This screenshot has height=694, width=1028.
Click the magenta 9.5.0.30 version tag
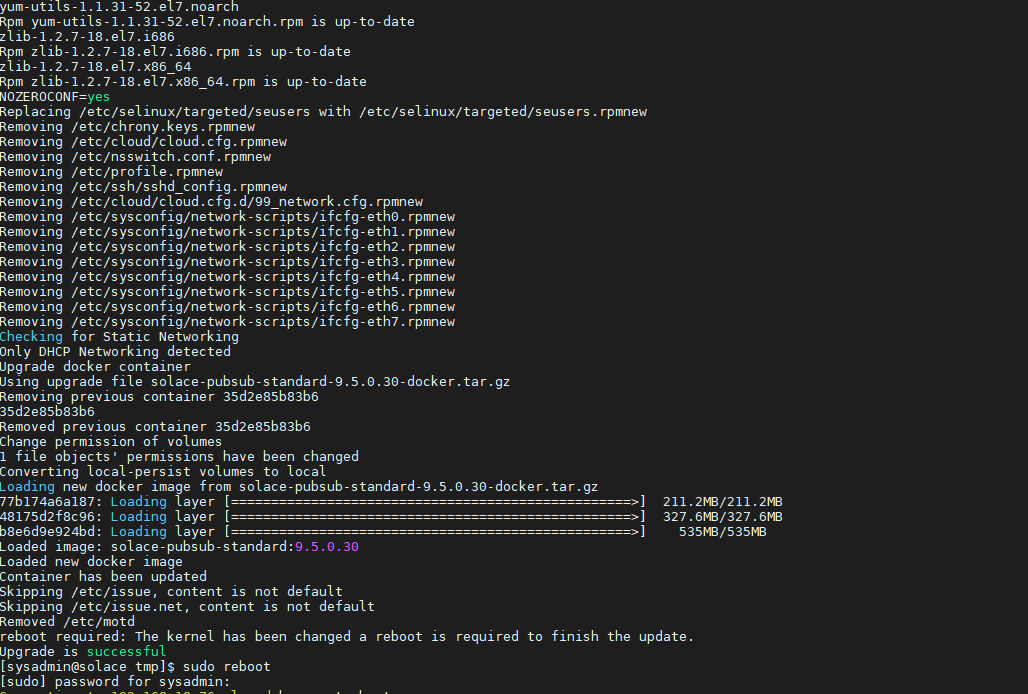pos(326,546)
